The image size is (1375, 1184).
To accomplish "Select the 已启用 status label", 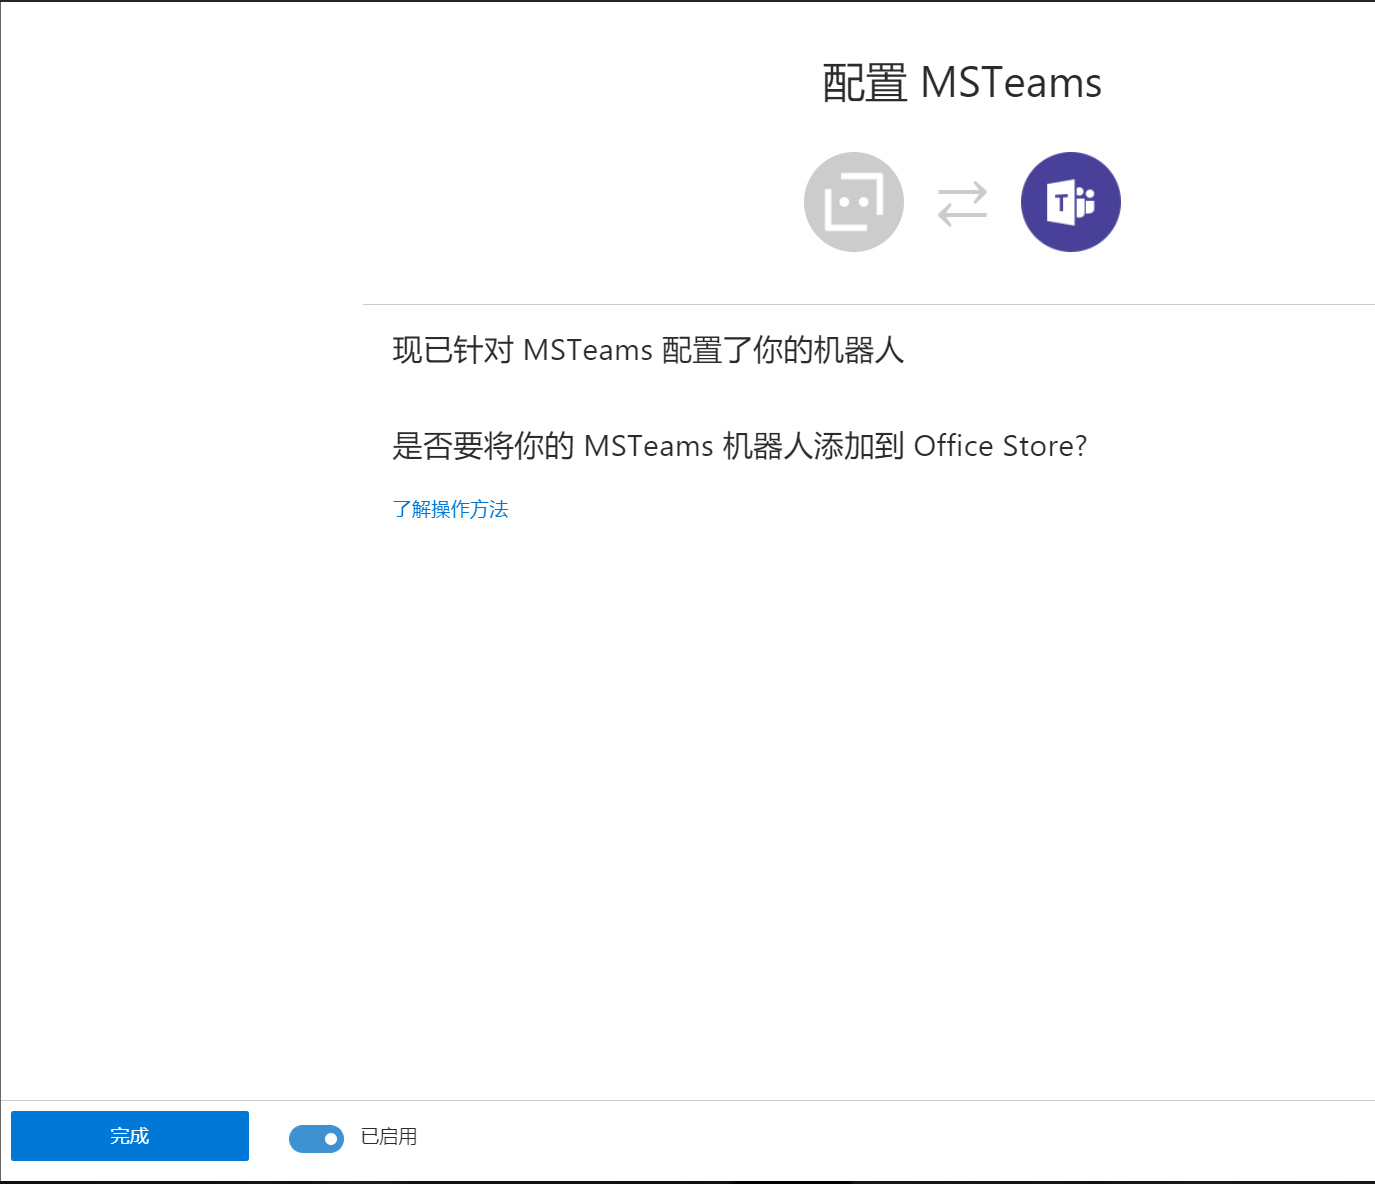I will 388,1137.
